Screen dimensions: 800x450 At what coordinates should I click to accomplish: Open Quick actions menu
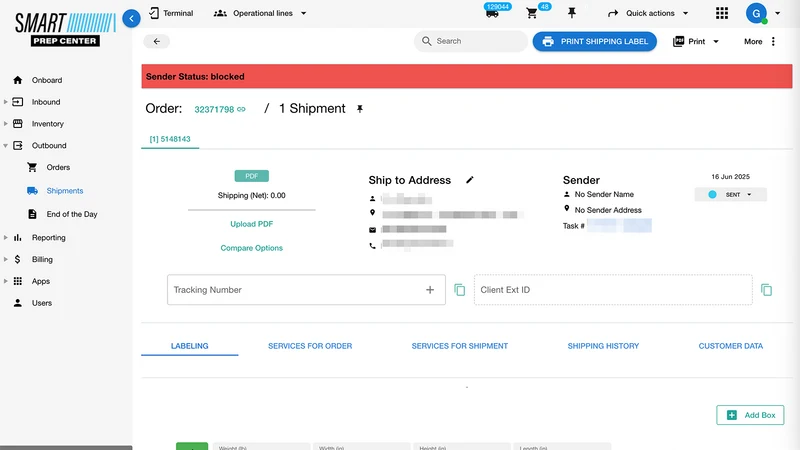point(648,13)
